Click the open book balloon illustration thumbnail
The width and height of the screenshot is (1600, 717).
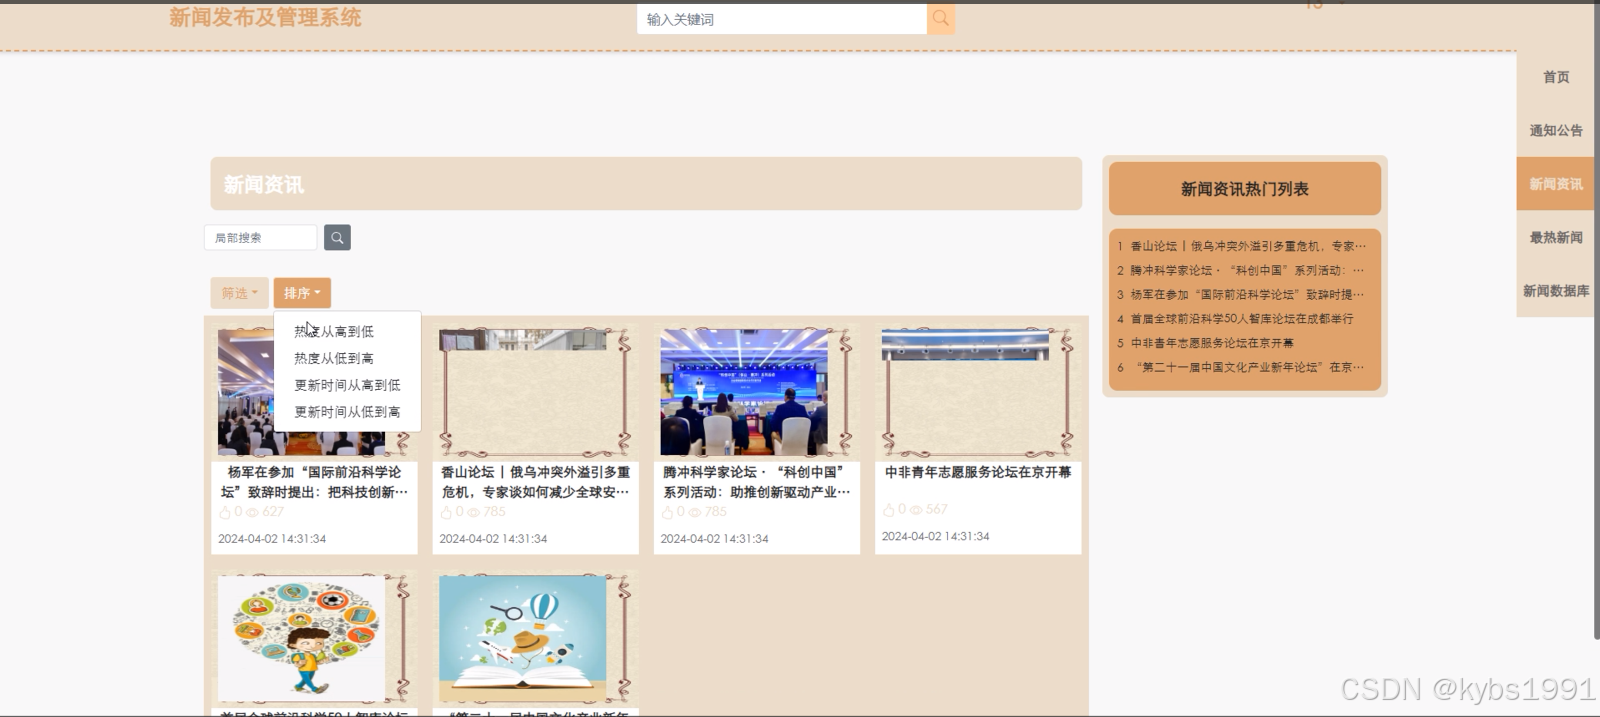522,639
